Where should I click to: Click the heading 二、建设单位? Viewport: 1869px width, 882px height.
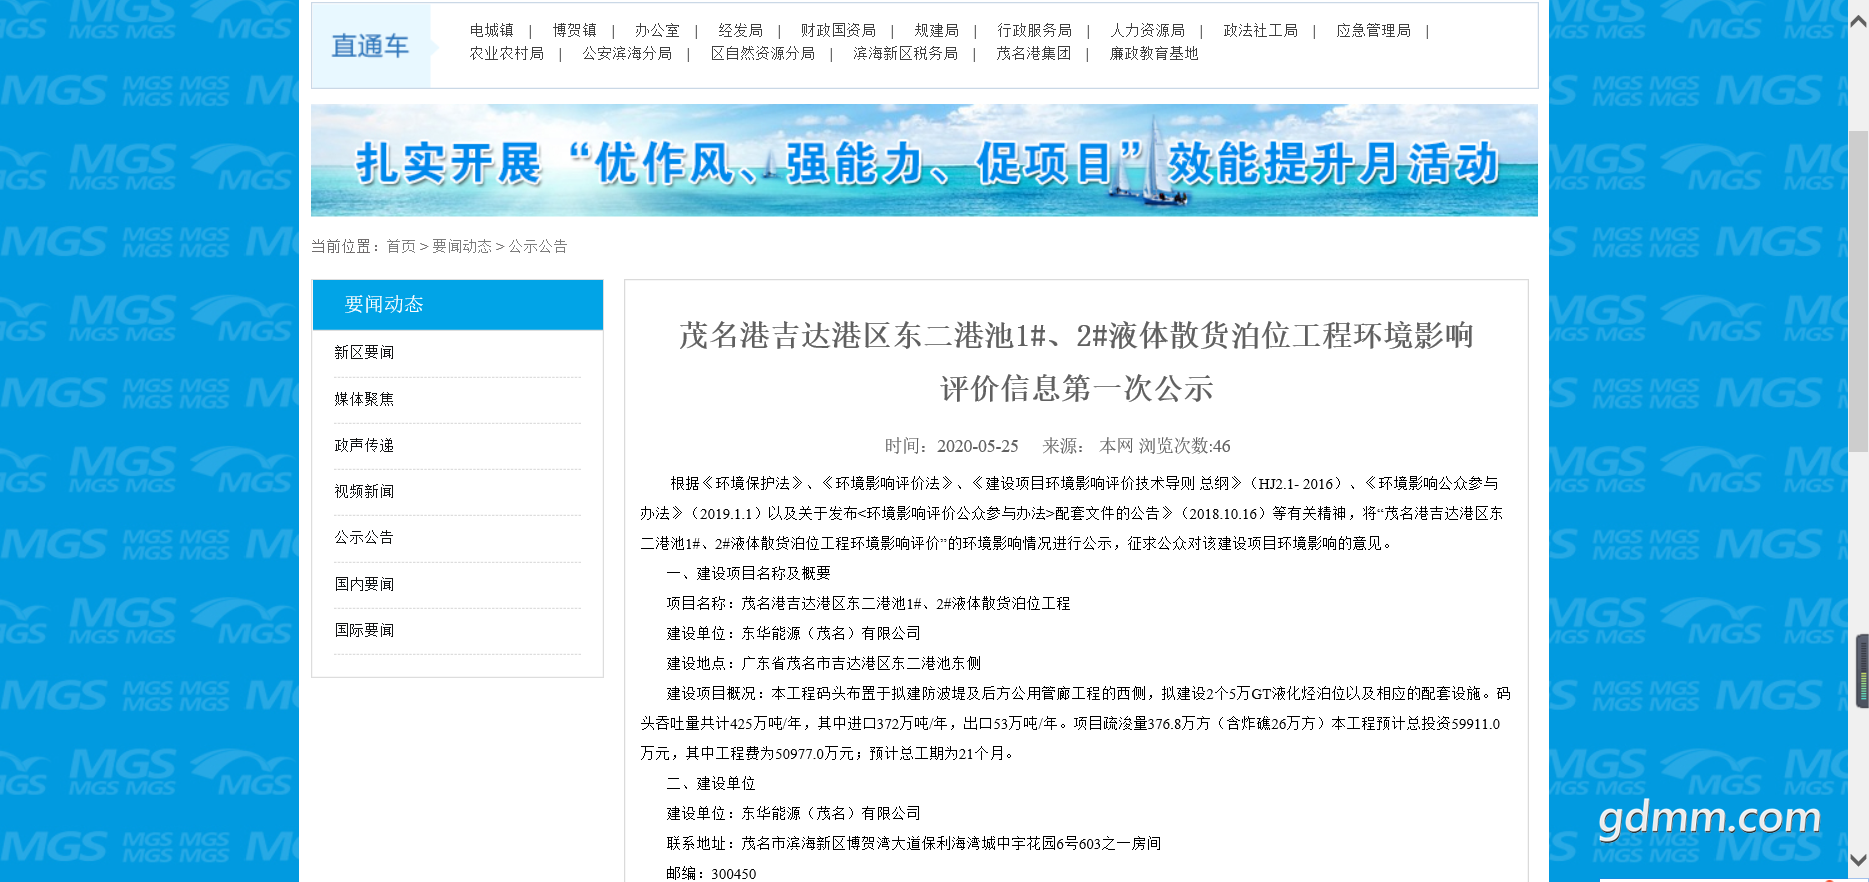[711, 783]
